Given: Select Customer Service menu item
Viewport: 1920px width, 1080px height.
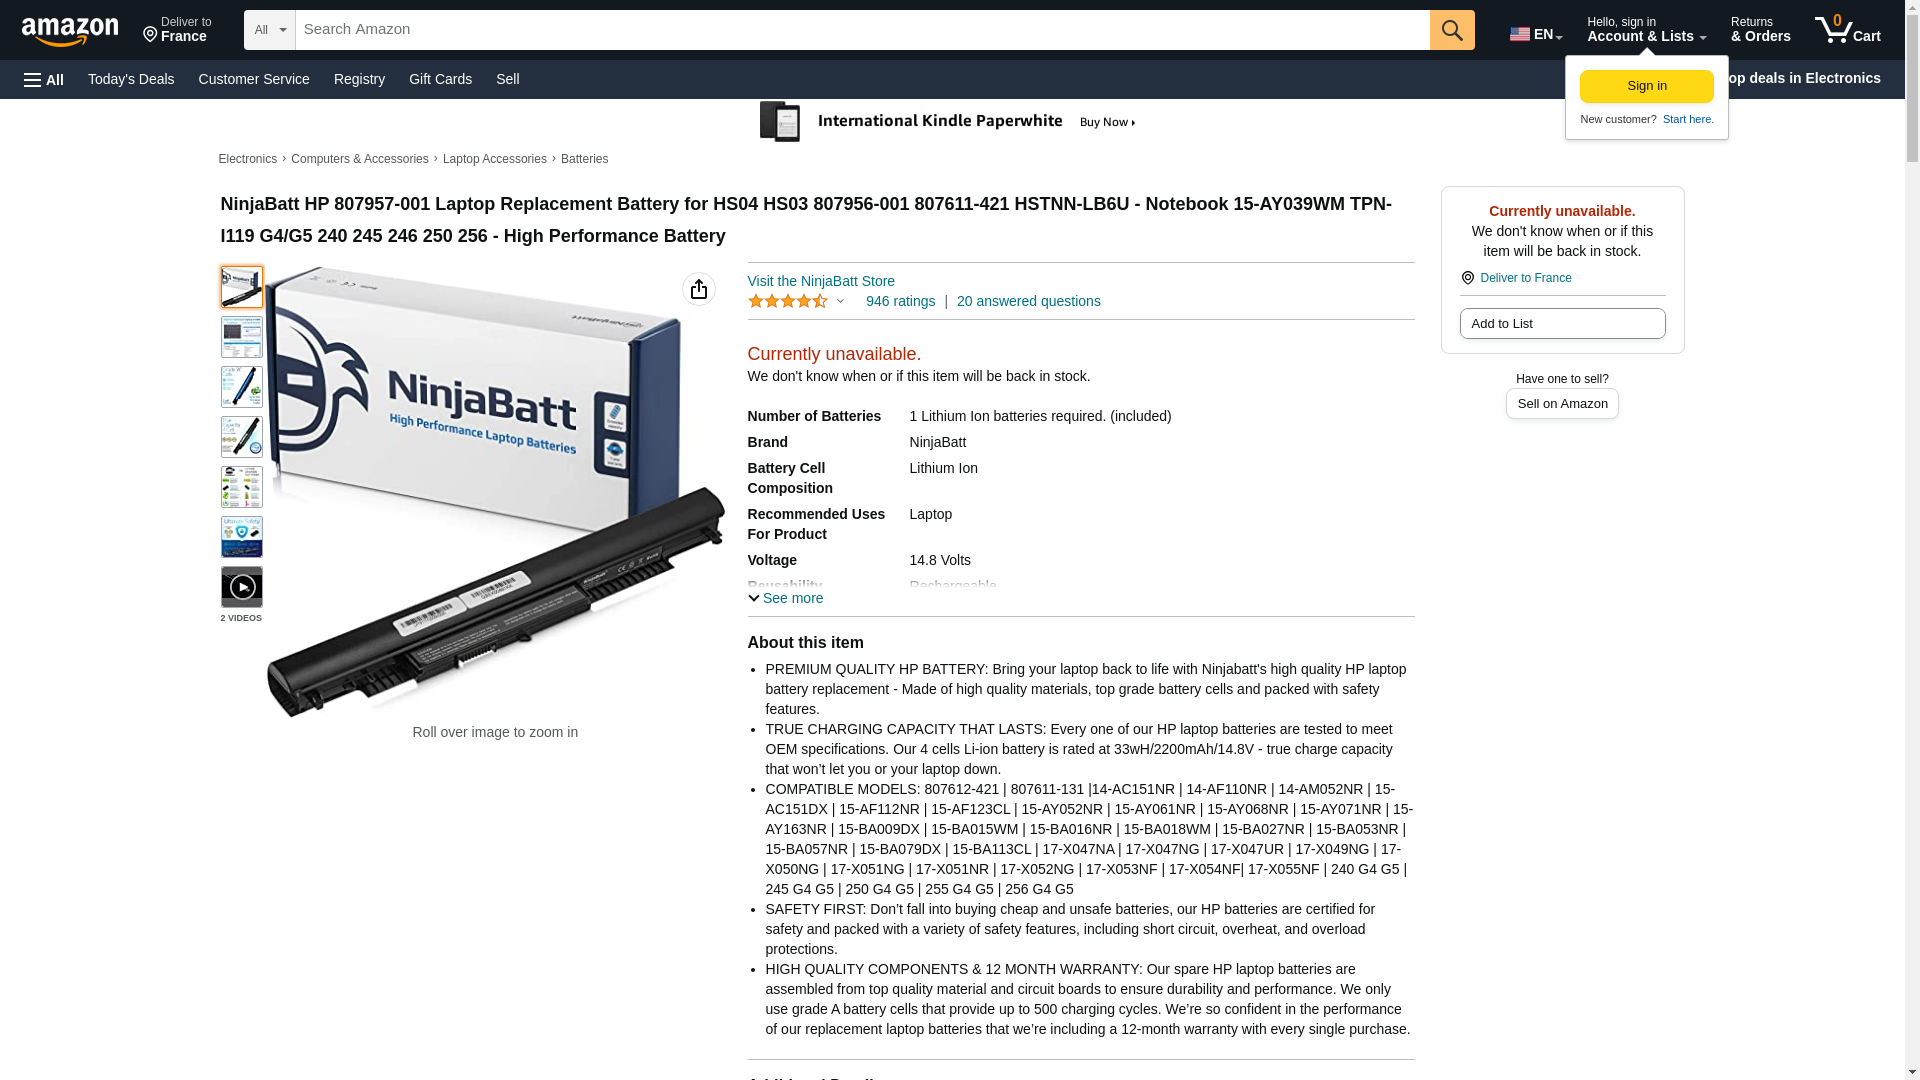Looking at the screenshot, I should (x=254, y=79).
